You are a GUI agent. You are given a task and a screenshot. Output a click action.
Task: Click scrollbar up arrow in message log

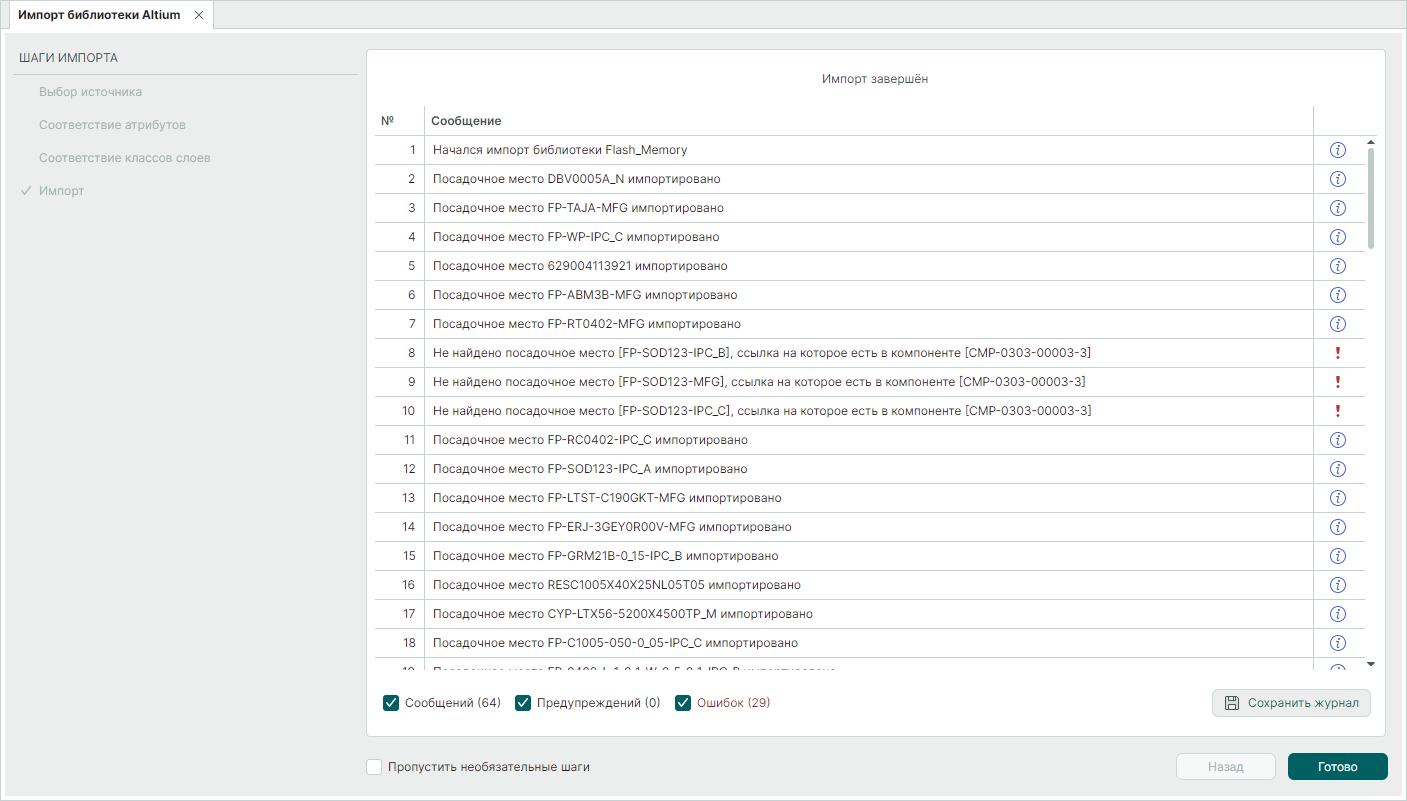coord(1371,142)
